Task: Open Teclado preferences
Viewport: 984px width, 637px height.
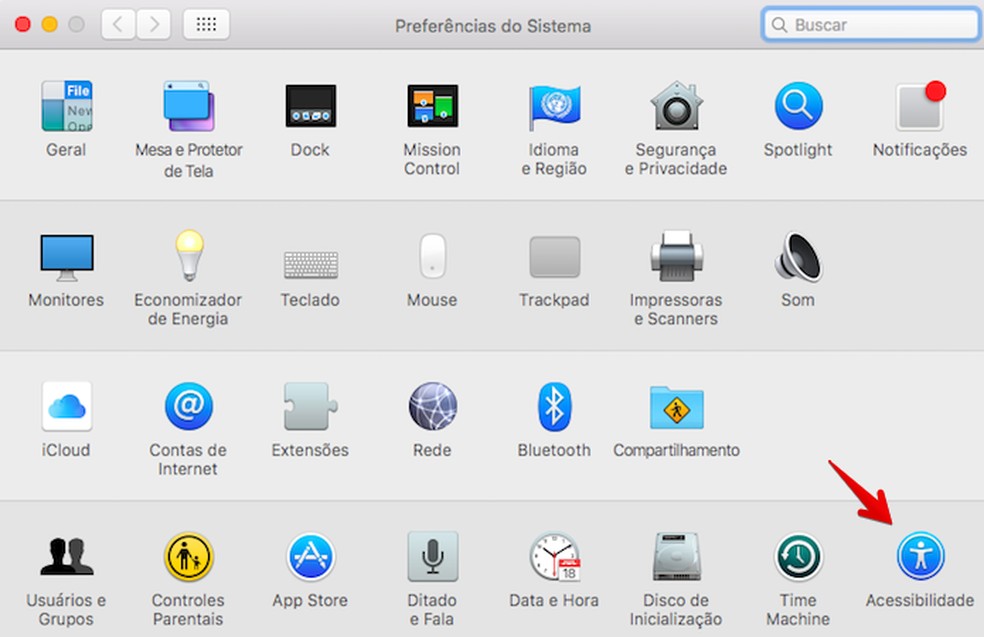Action: coord(310,259)
